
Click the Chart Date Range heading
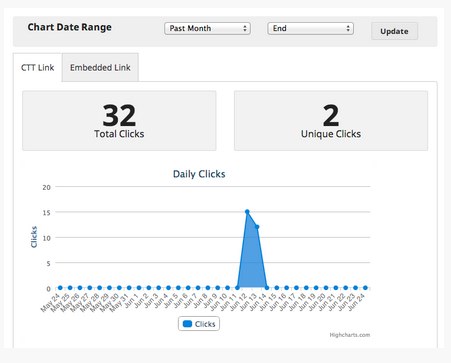[70, 27]
